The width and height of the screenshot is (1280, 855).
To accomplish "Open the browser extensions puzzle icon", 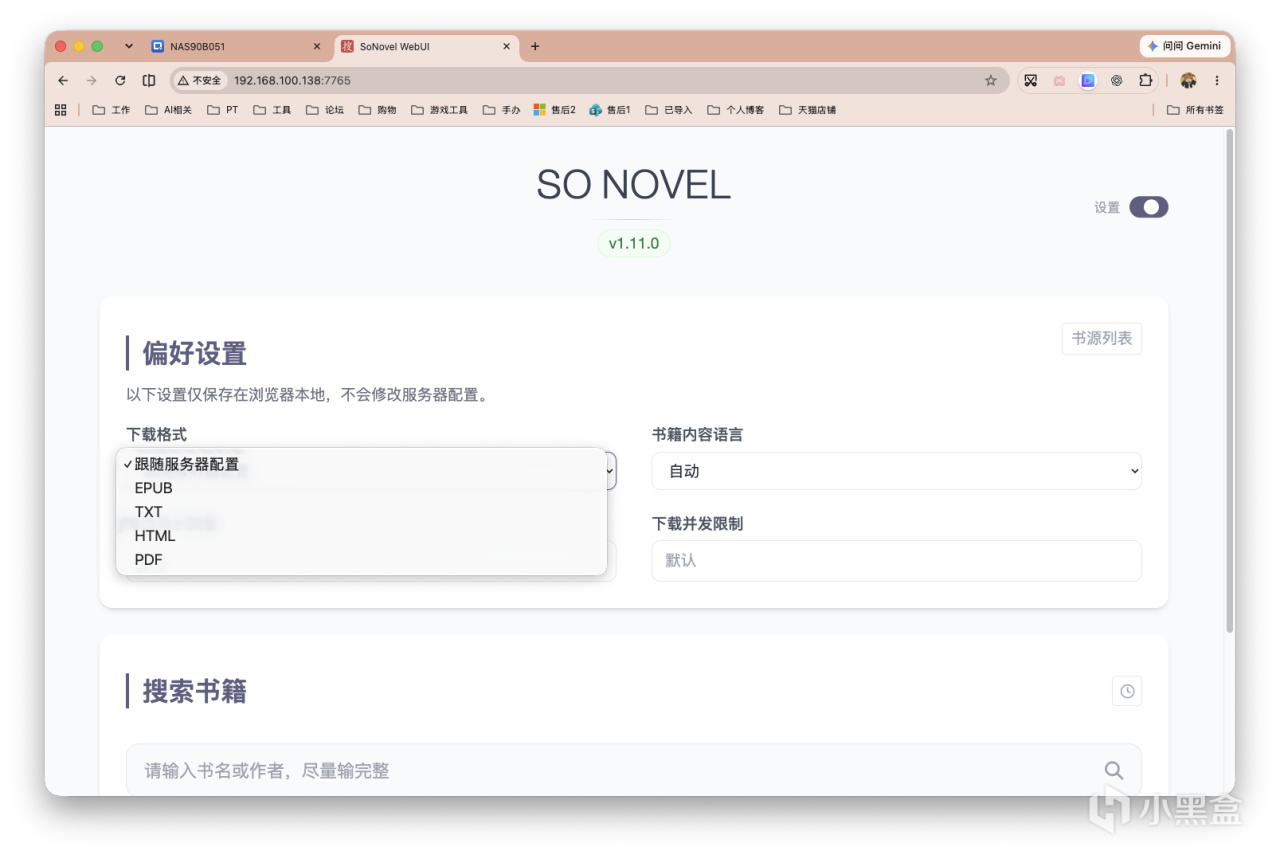I will pos(1146,81).
